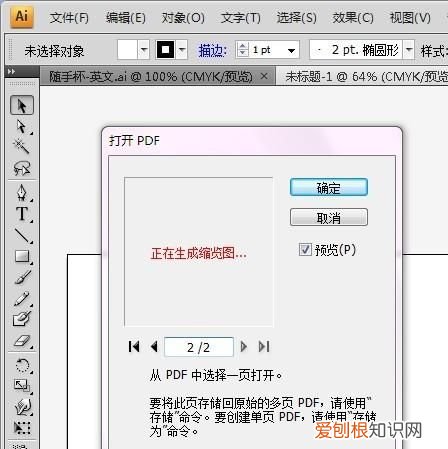Screen dimensions: 448x449
Task: Click the 未选择对象 status label
Action: click(x=54, y=51)
